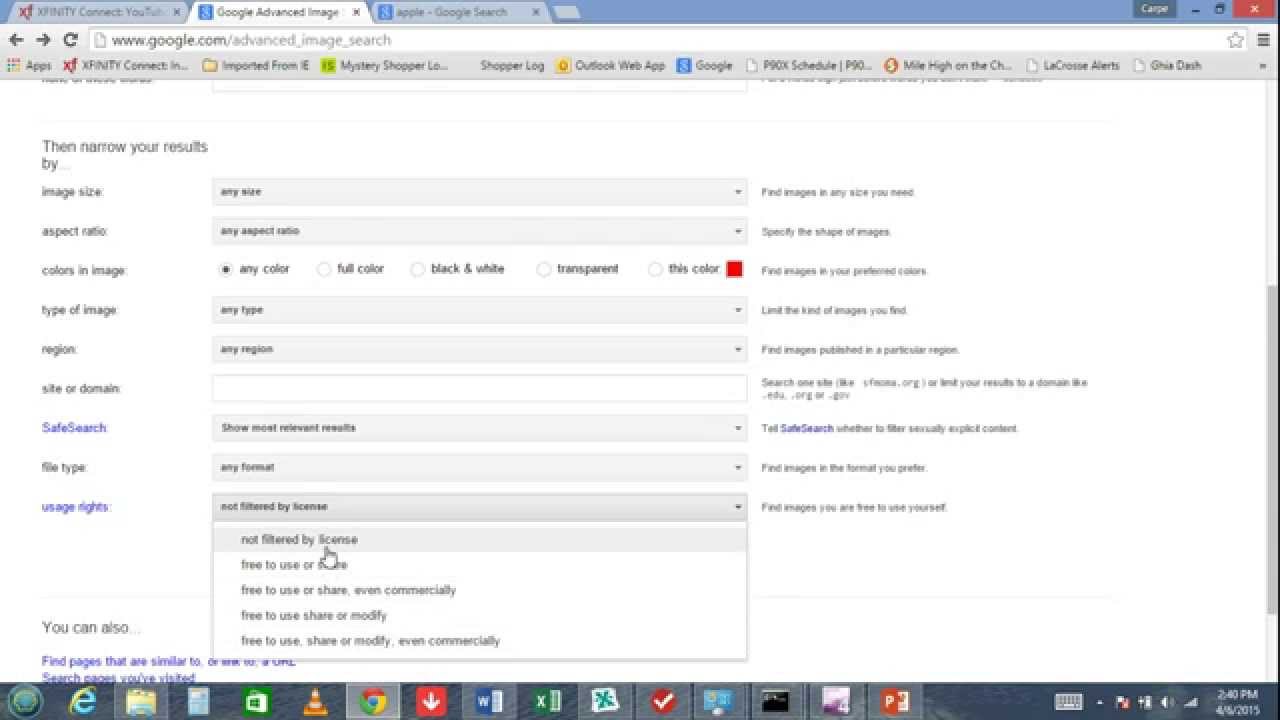Click the browser forward arrow
The width and height of the screenshot is (1280, 720).
point(43,40)
